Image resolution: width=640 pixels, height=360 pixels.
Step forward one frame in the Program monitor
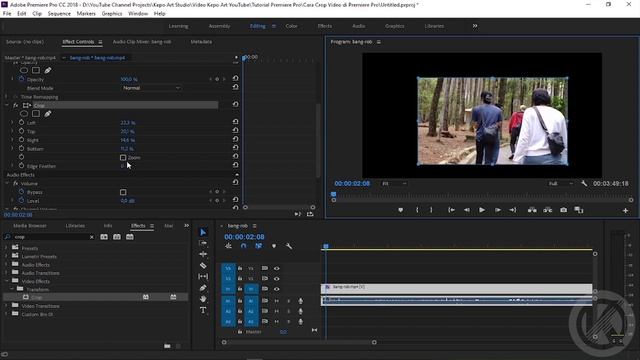(x=498, y=210)
